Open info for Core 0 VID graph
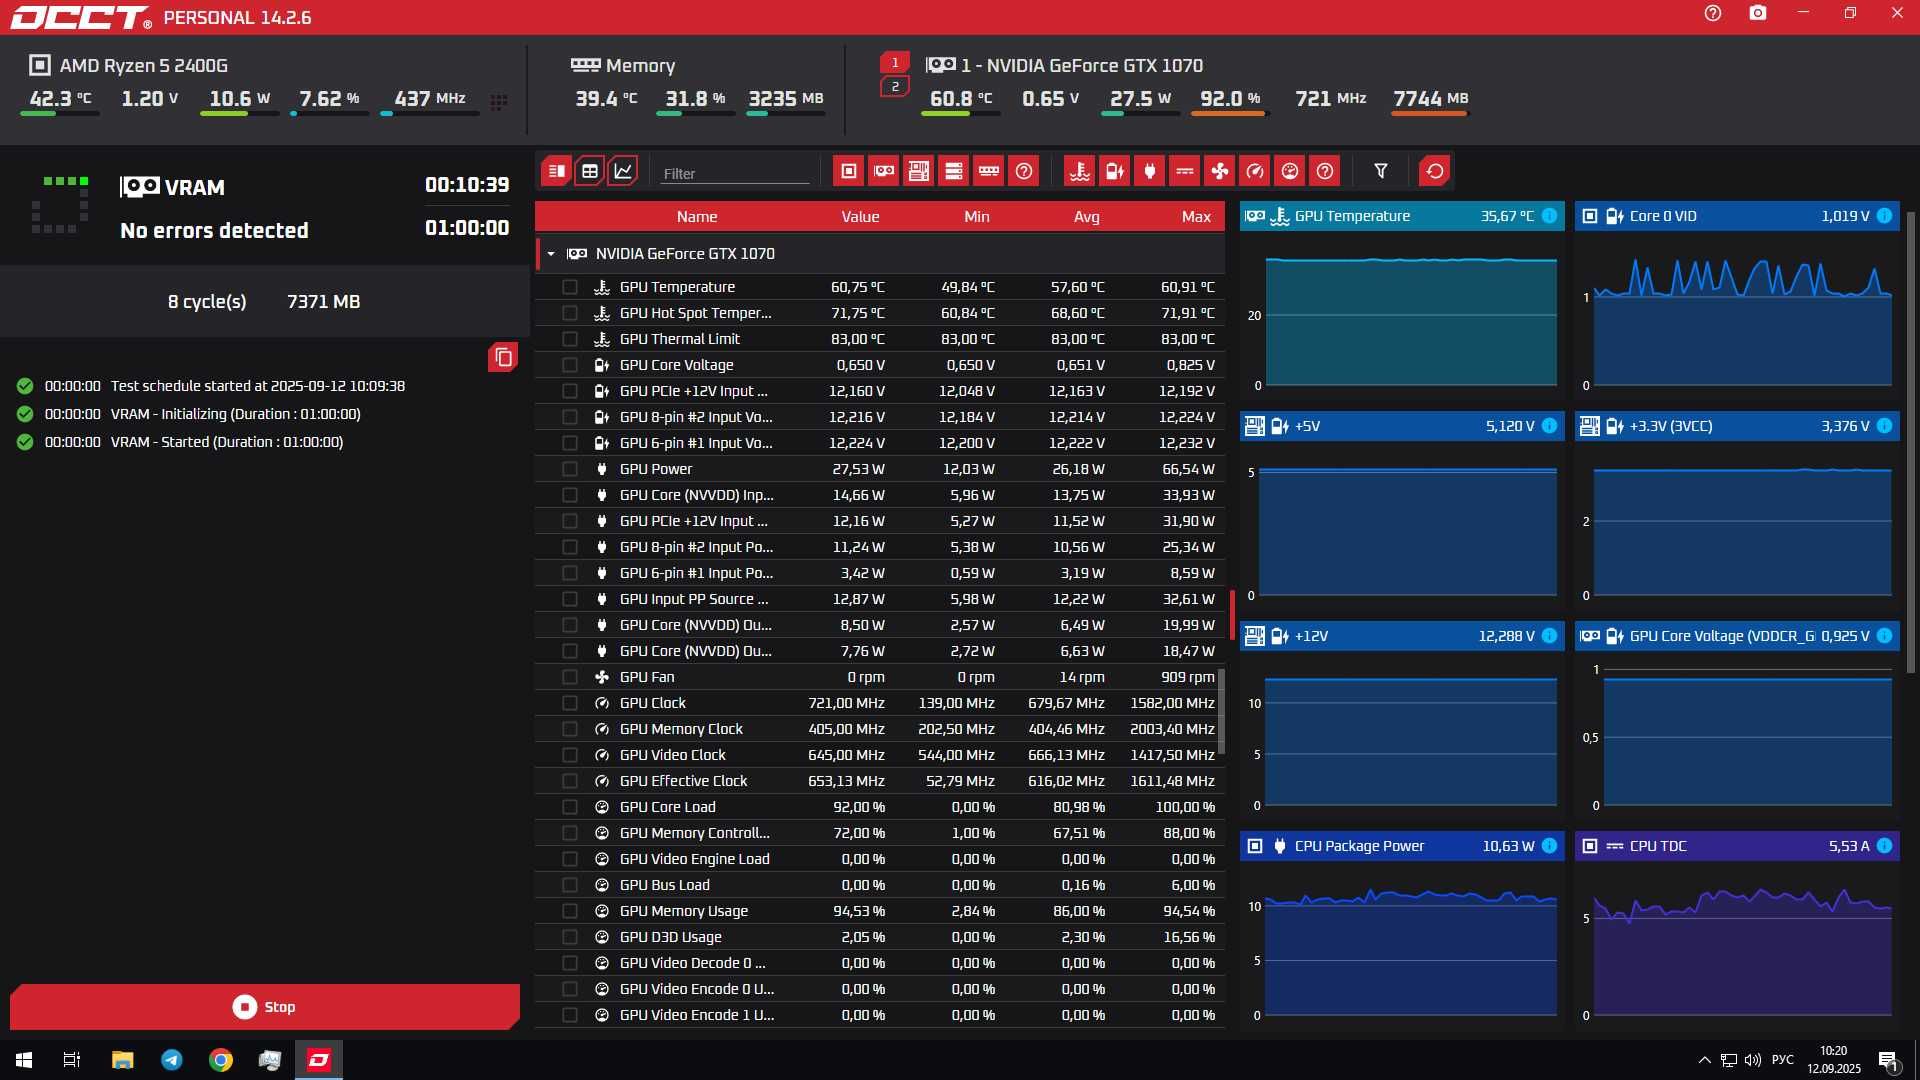The height and width of the screenshot is (1080, 1920). coord(1884,216)
